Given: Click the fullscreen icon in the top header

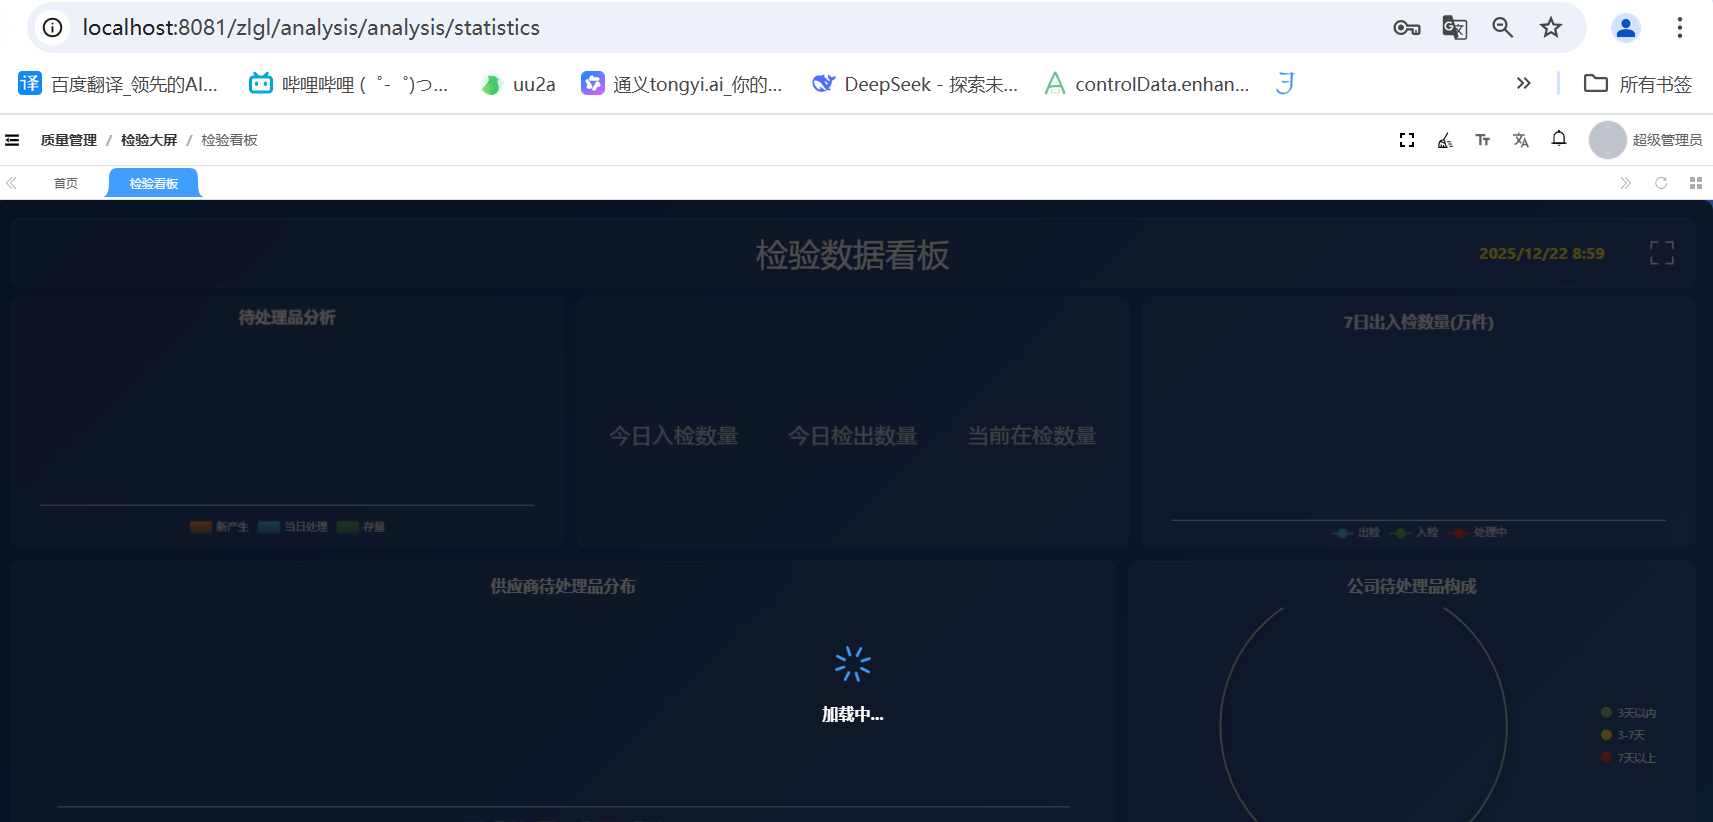Looking at the screenshot, I should tap(1406, 140).
